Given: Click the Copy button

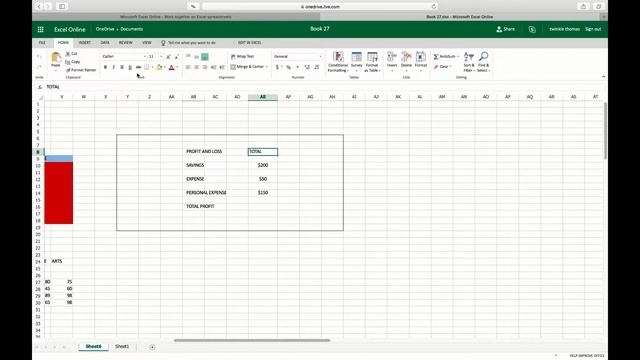Looking at the screenshot, I should [x=73, y=62].
